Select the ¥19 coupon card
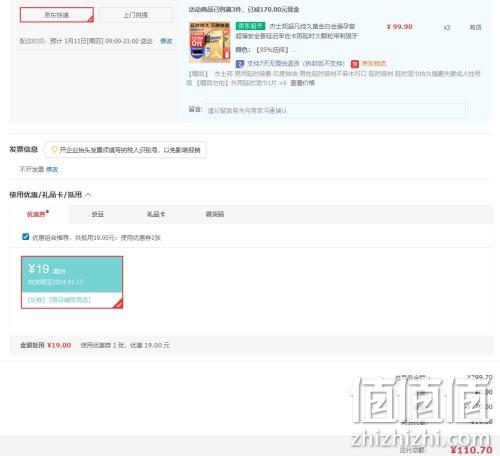This screenshot has width=500, height=456. click(x=72, y=282)
